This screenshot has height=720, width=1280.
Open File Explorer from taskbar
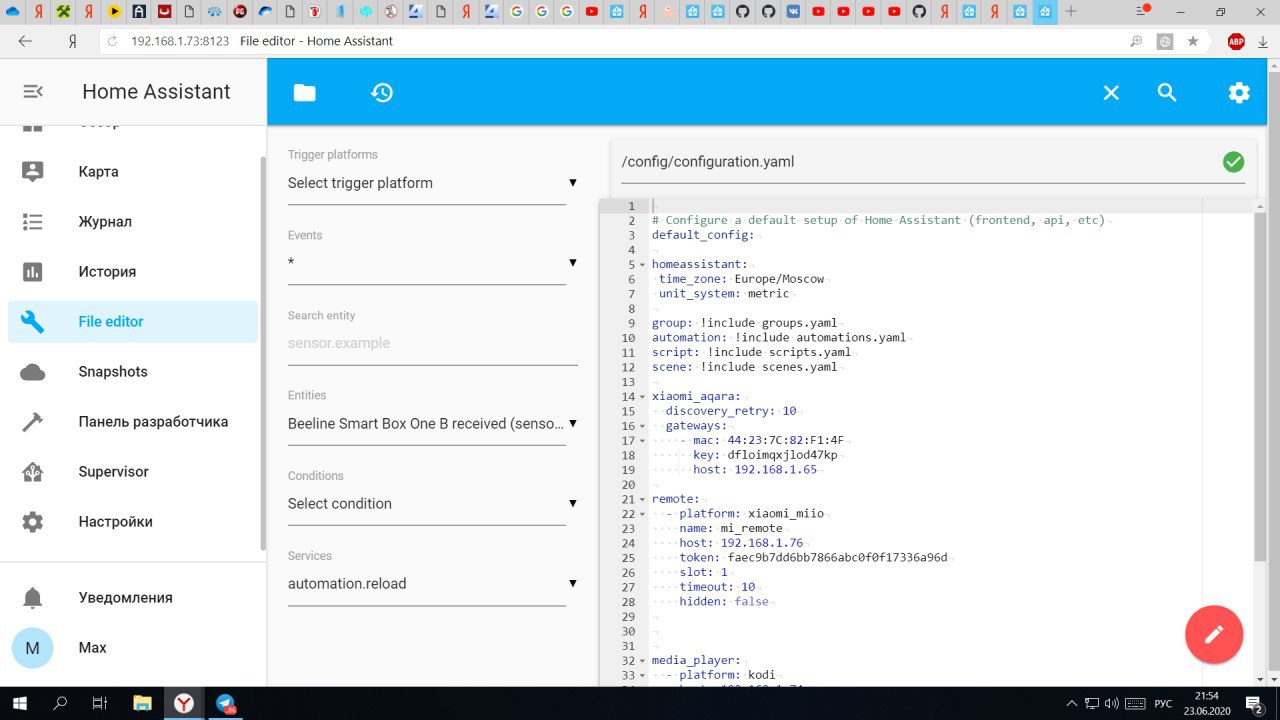(142, 703)
